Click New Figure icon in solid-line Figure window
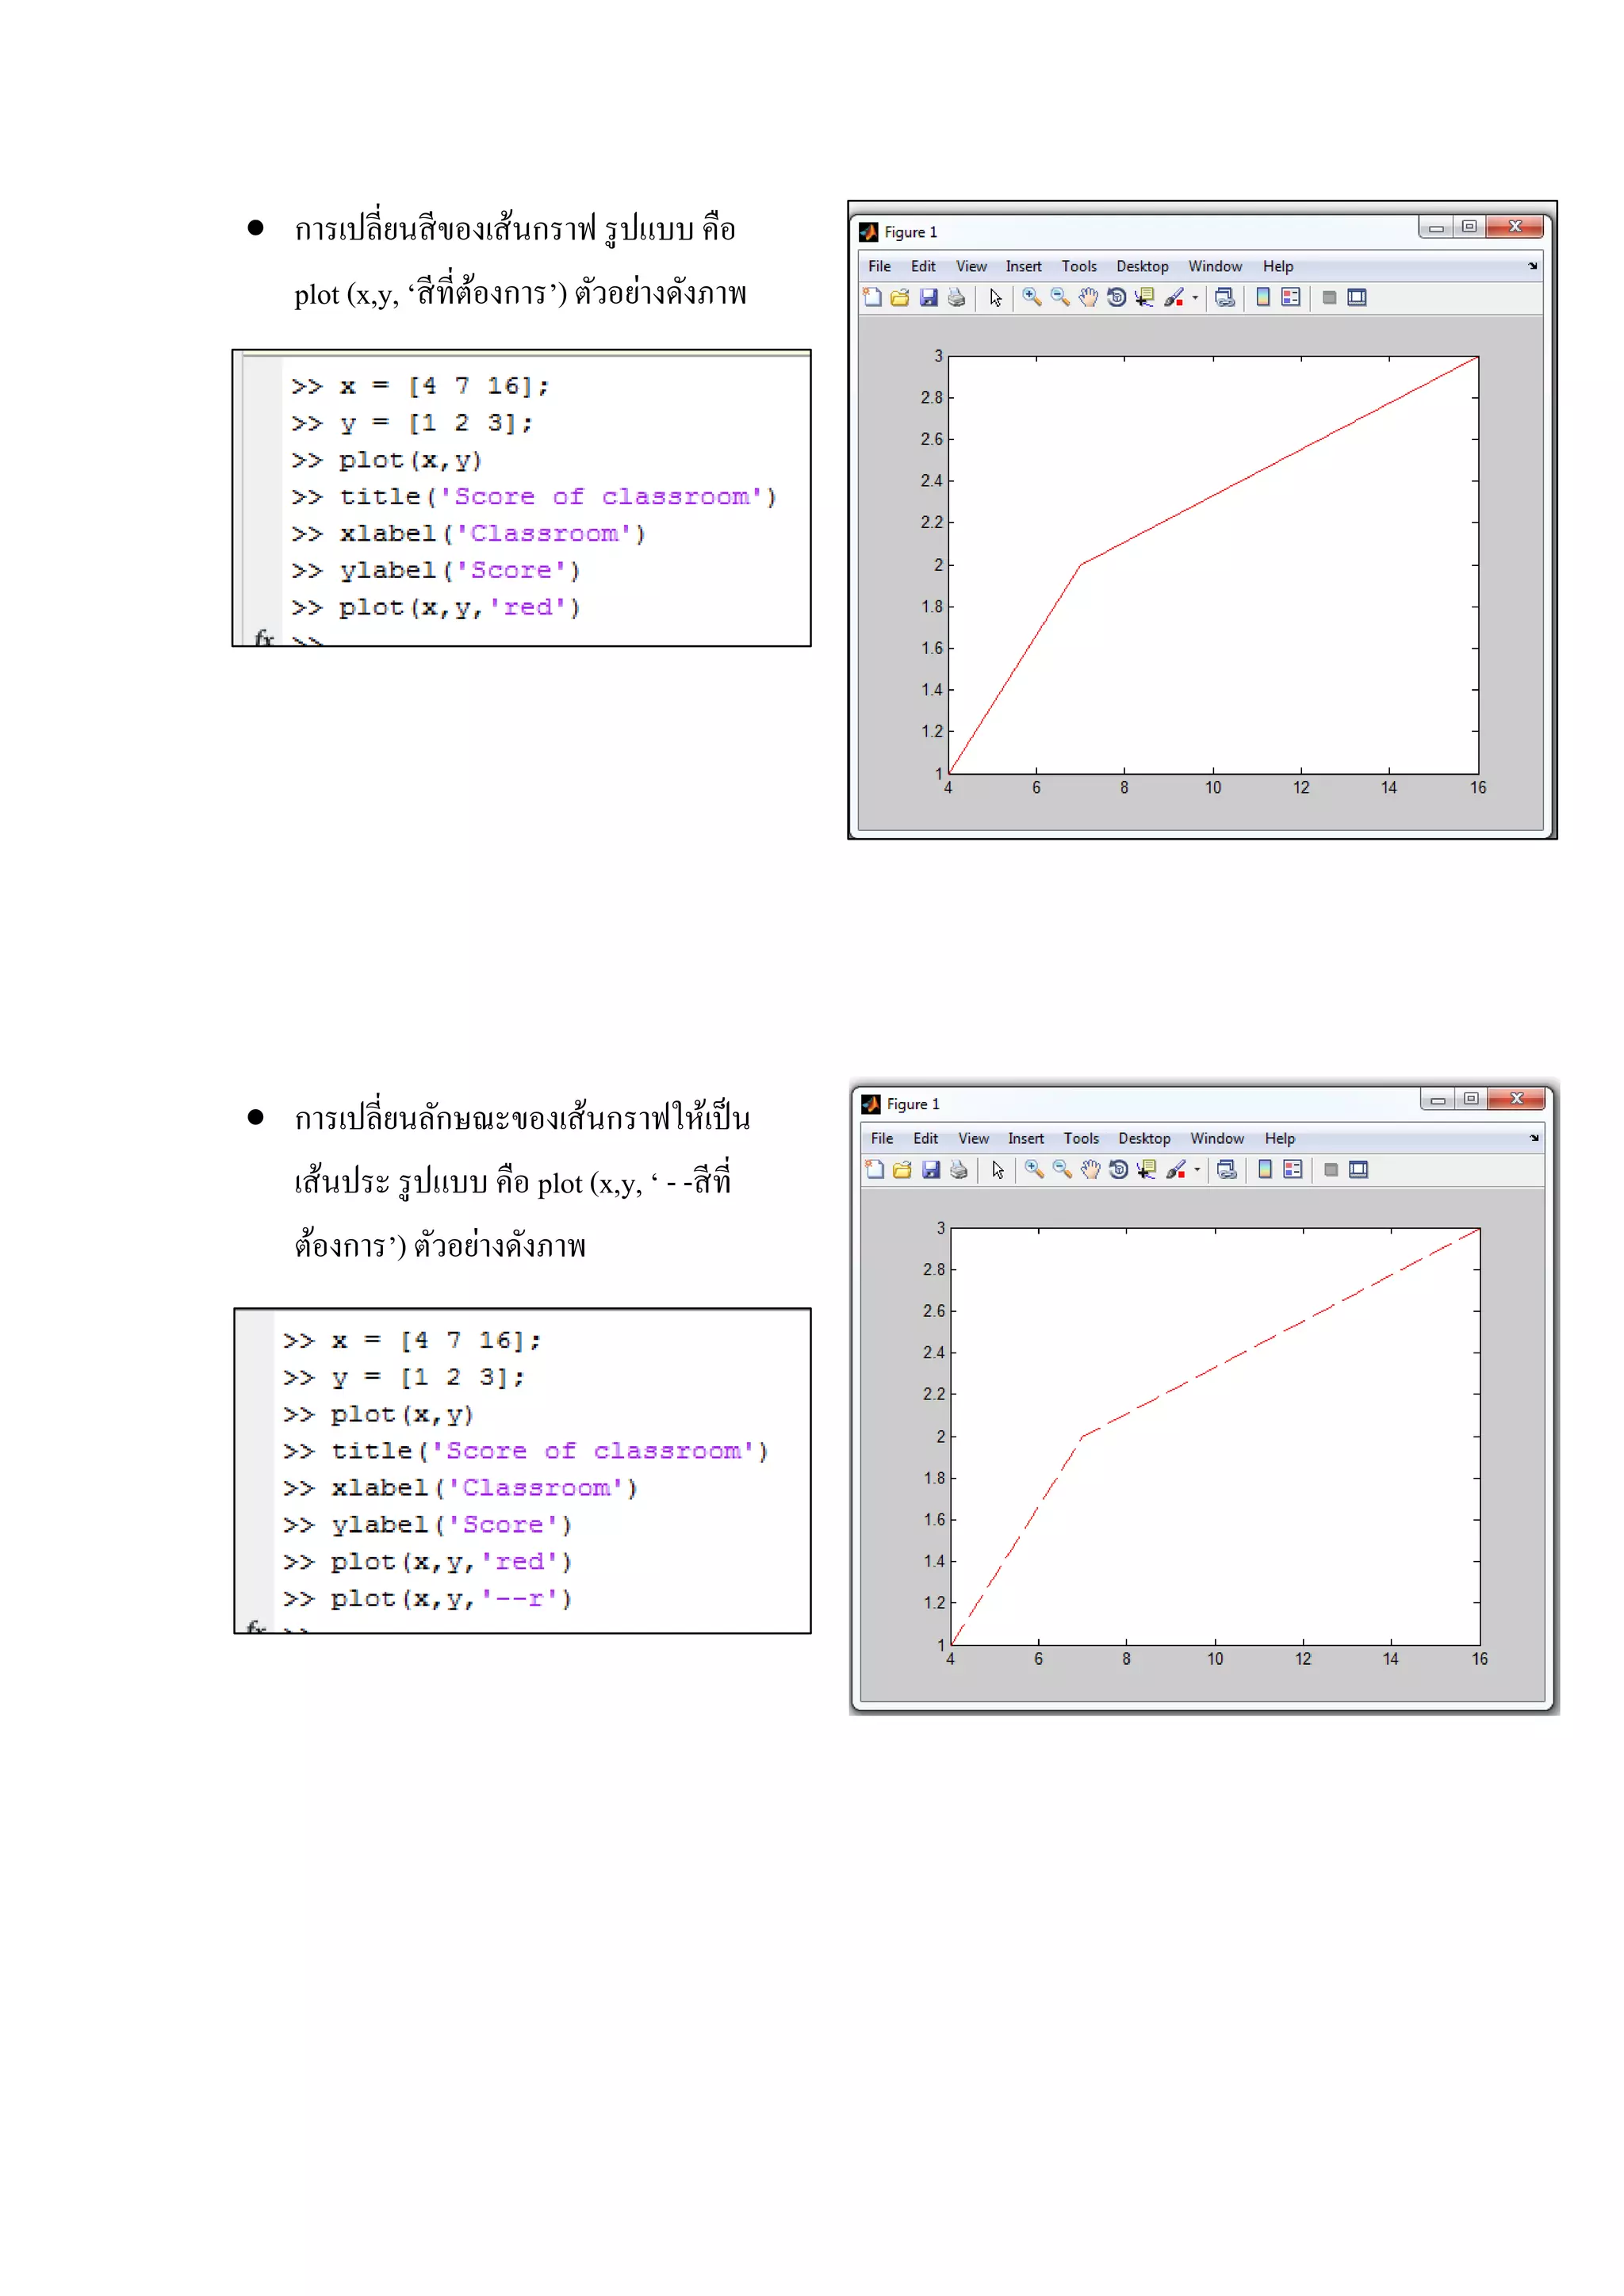 pos(872,297)
